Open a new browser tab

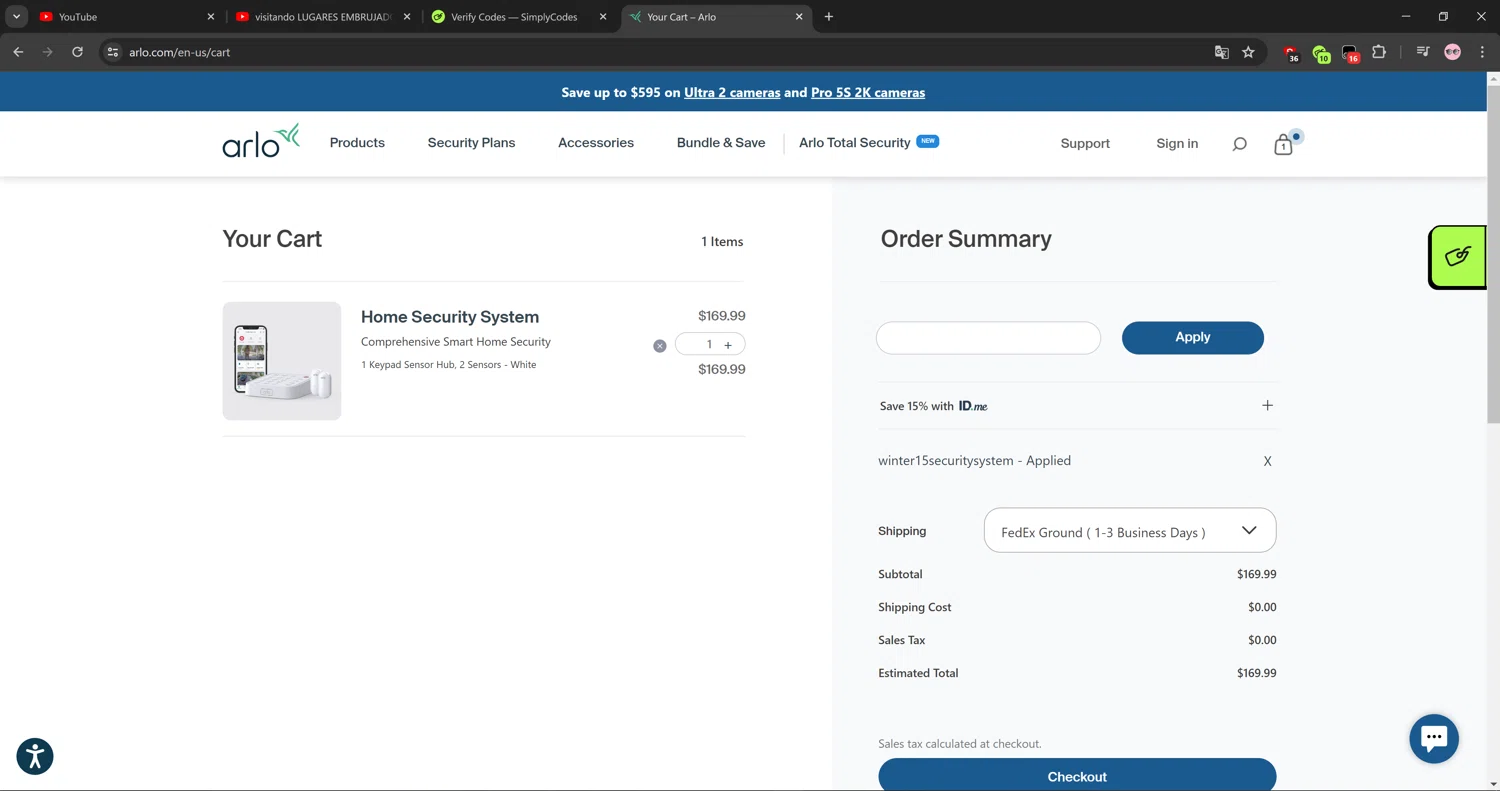coord(828,17)
